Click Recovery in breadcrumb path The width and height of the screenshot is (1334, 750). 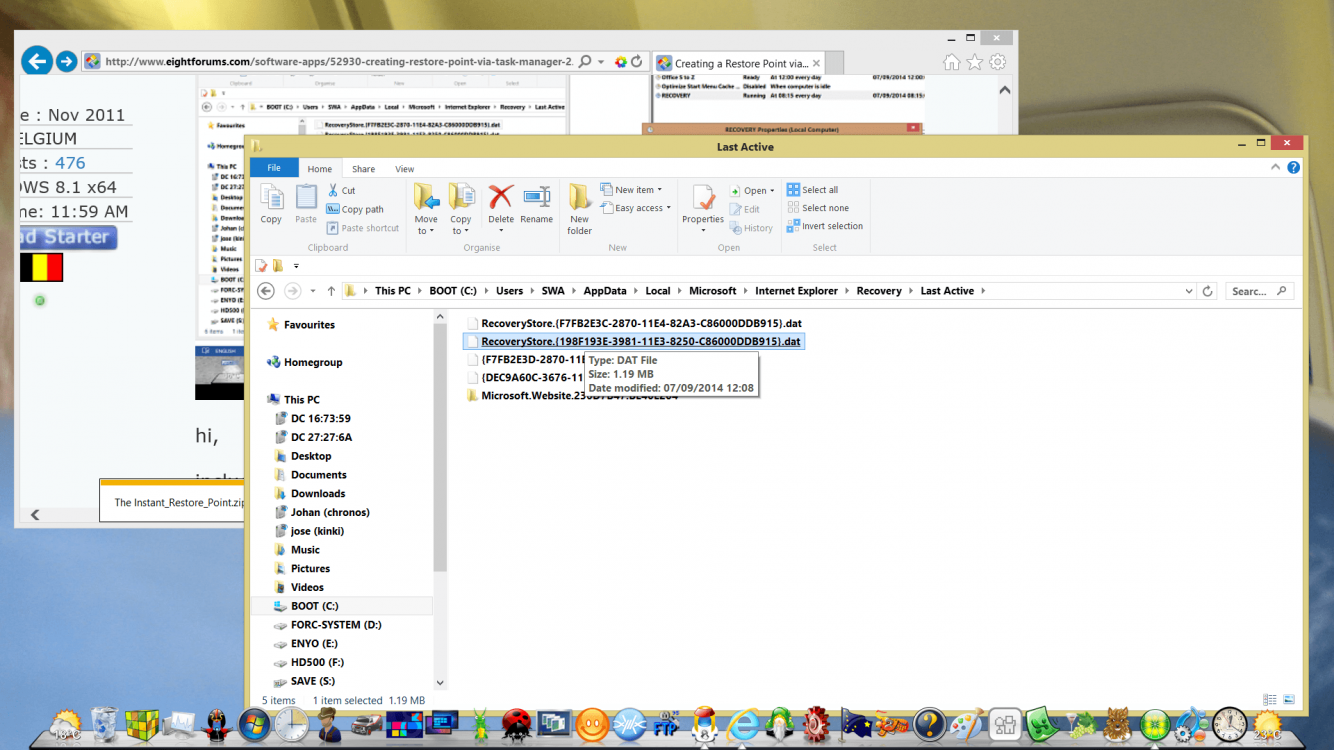[x=879, y=291]
